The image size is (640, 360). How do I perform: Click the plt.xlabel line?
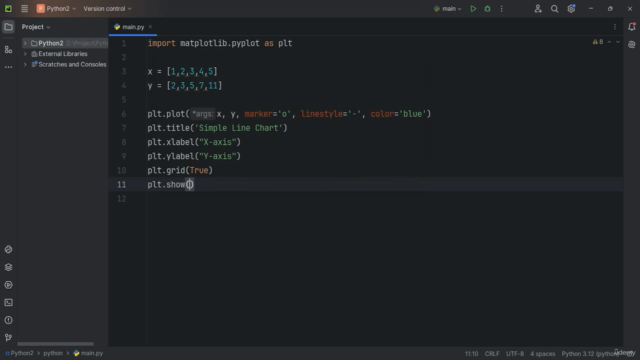[194, 142]
